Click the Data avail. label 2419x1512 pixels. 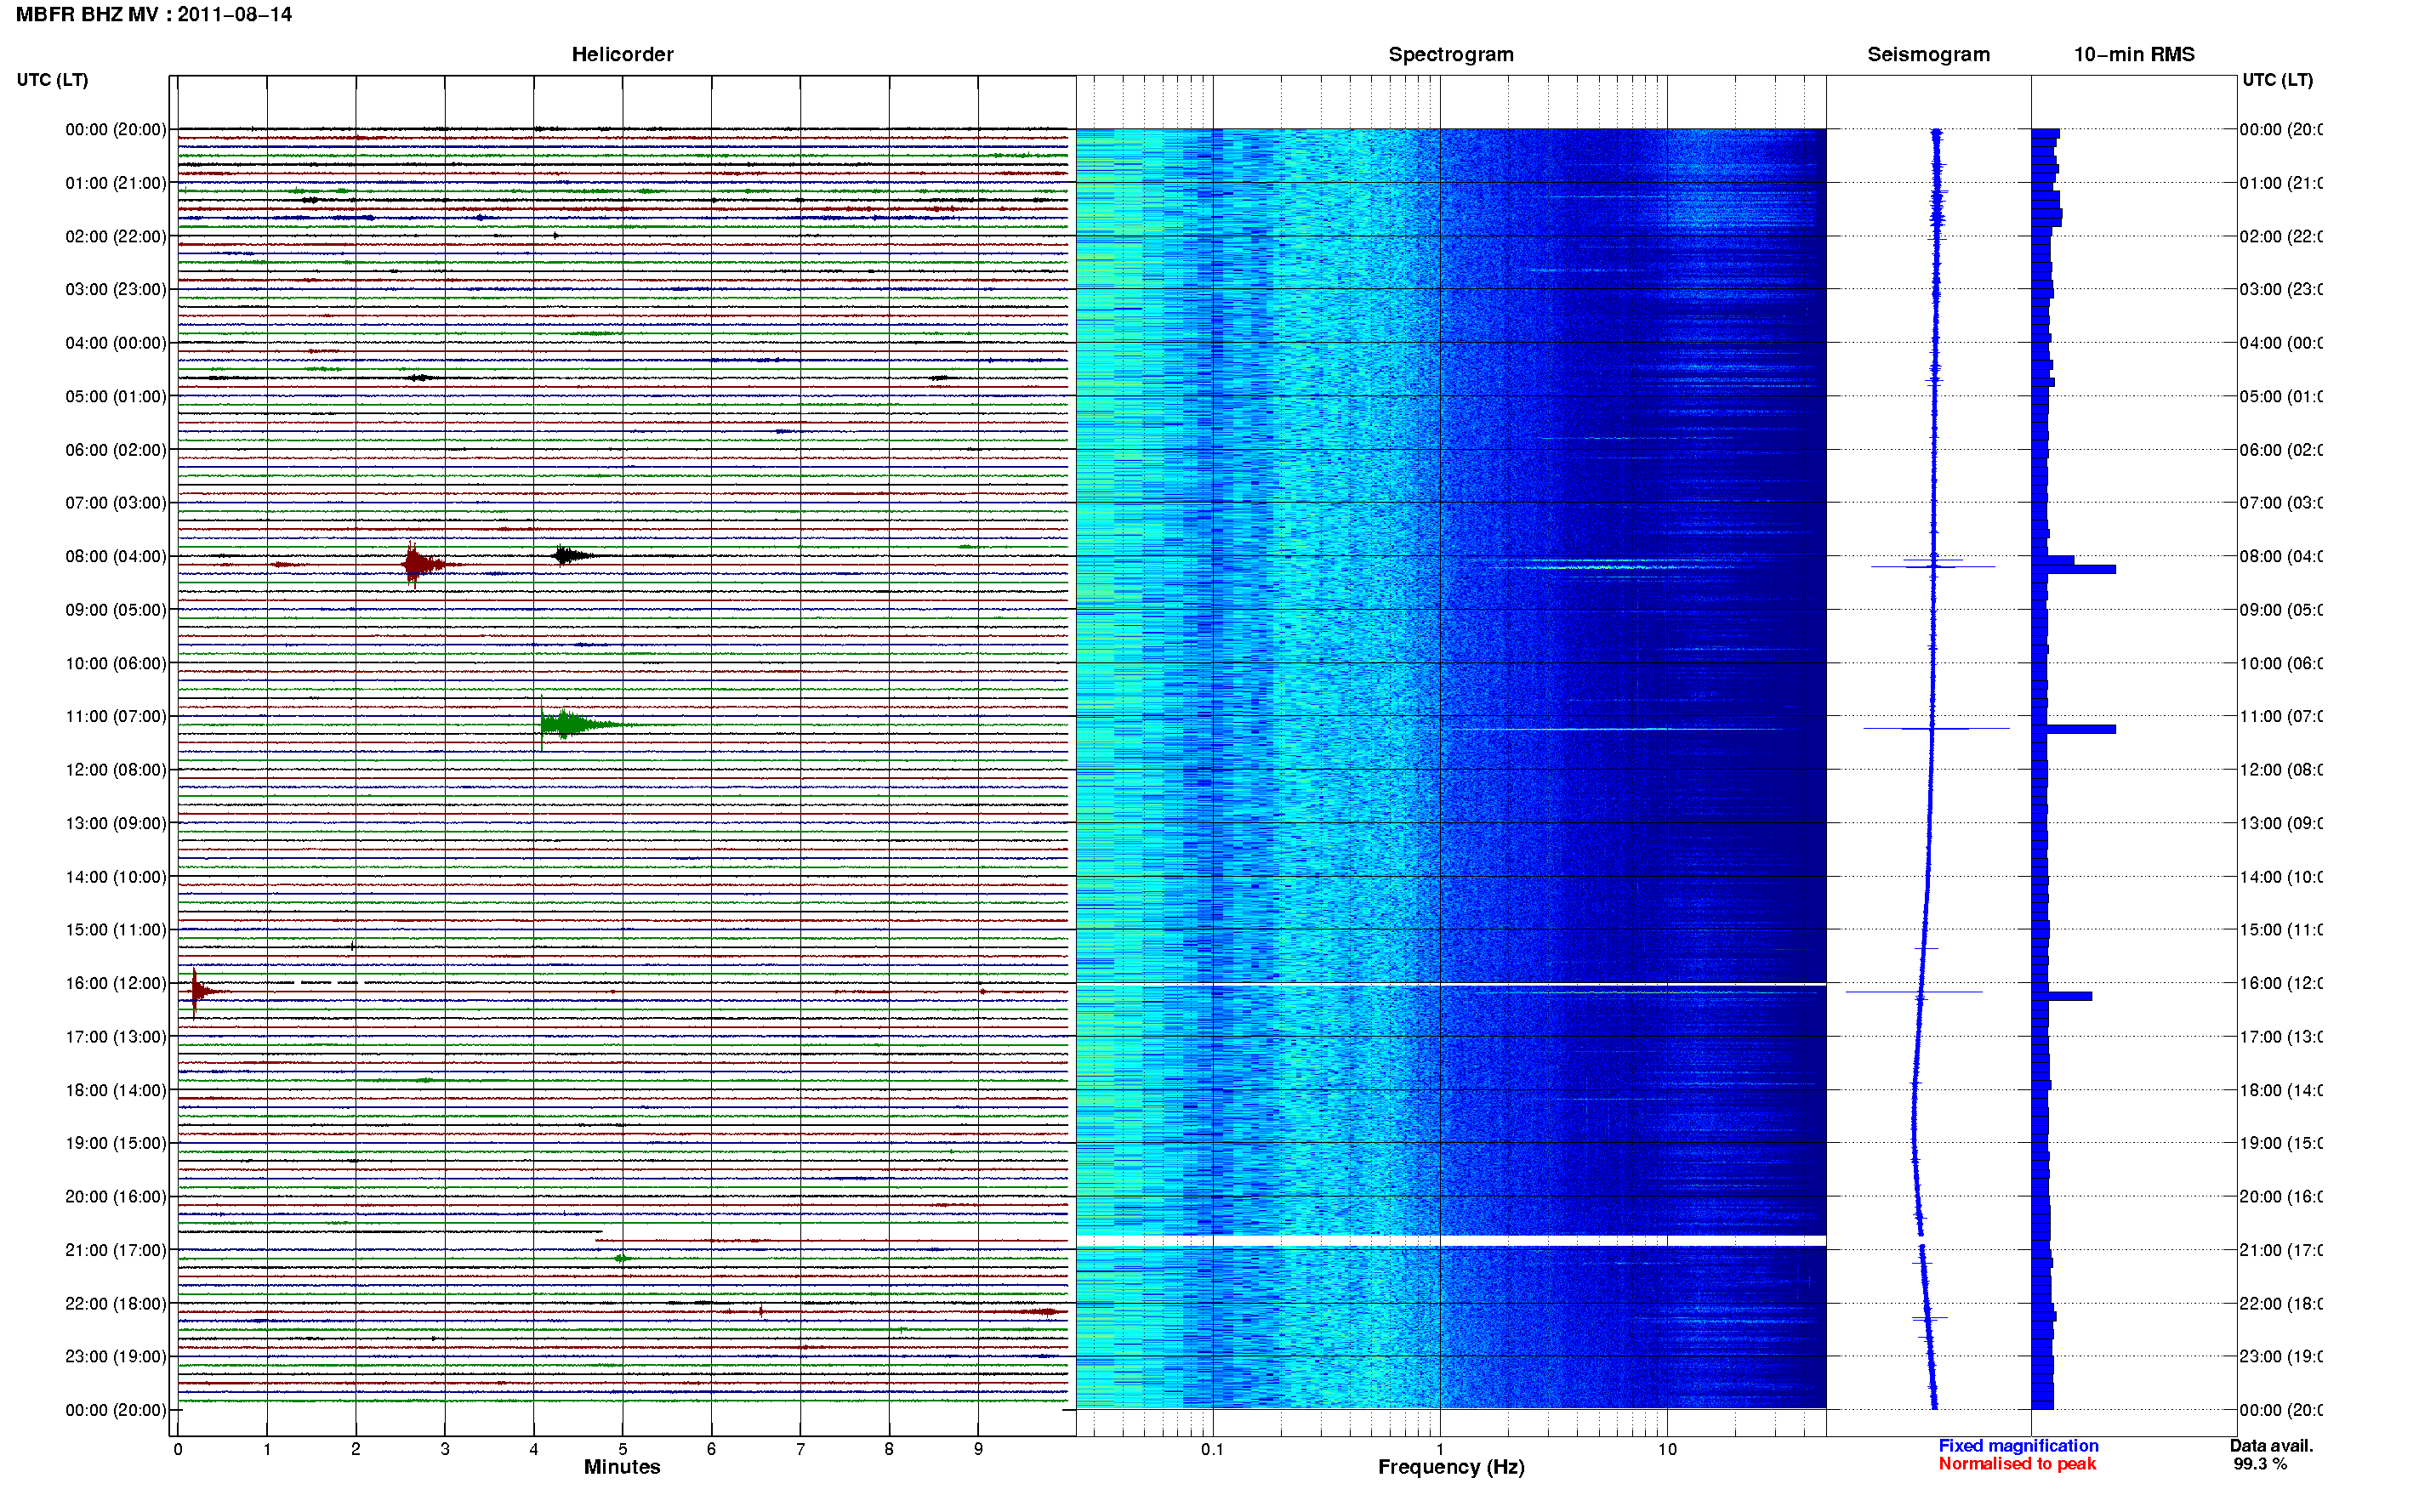(x=2271, y=1446)
